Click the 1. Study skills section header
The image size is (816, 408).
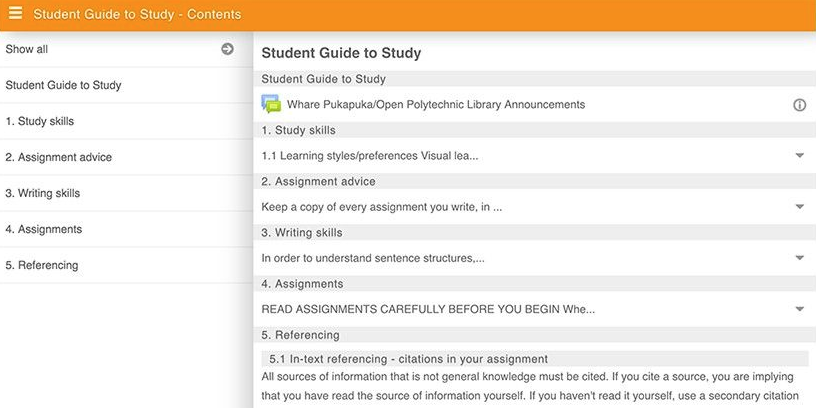(x=534, y=130)
